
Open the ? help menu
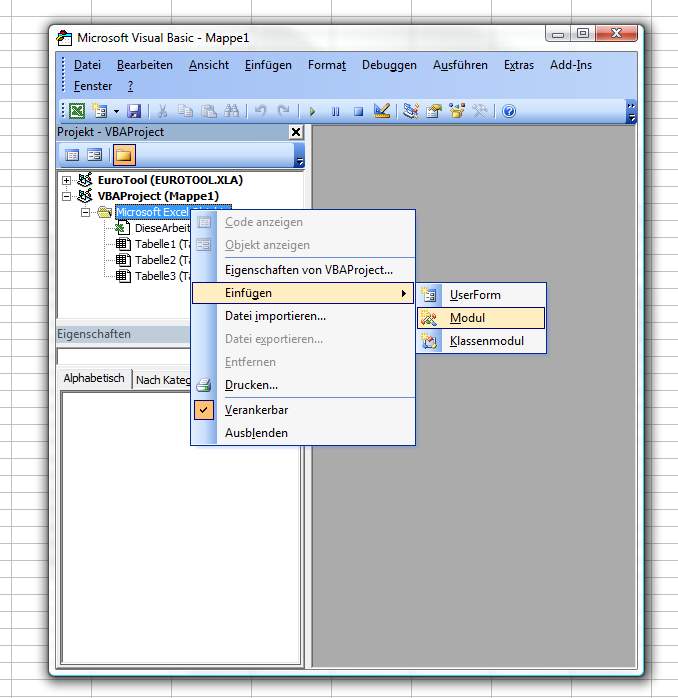(x=130, y=86)
